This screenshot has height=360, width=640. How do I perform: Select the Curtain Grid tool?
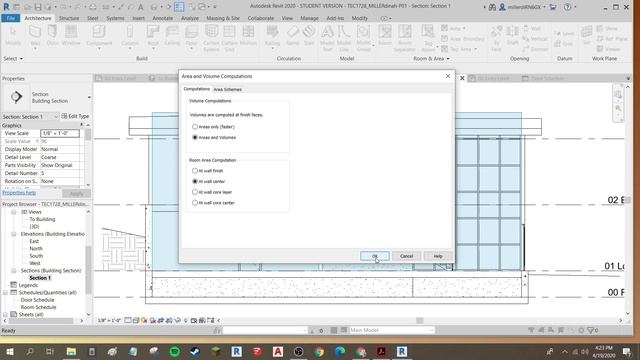tap(229, 38)
